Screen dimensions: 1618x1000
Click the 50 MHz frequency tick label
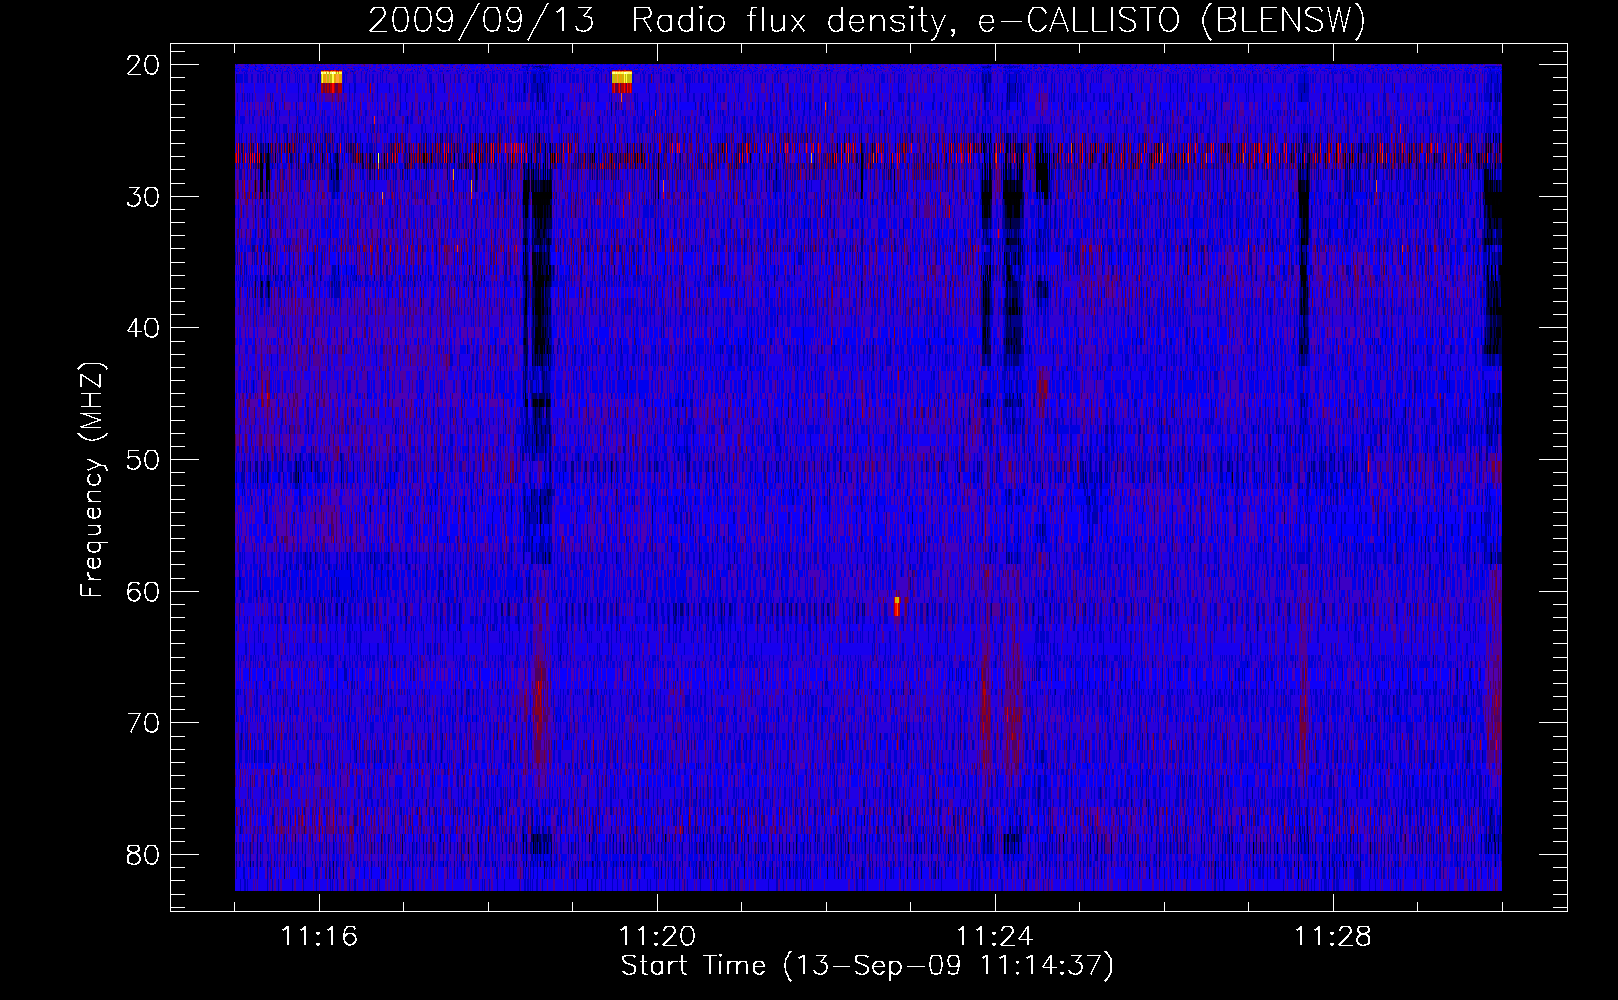pos(143,460)
